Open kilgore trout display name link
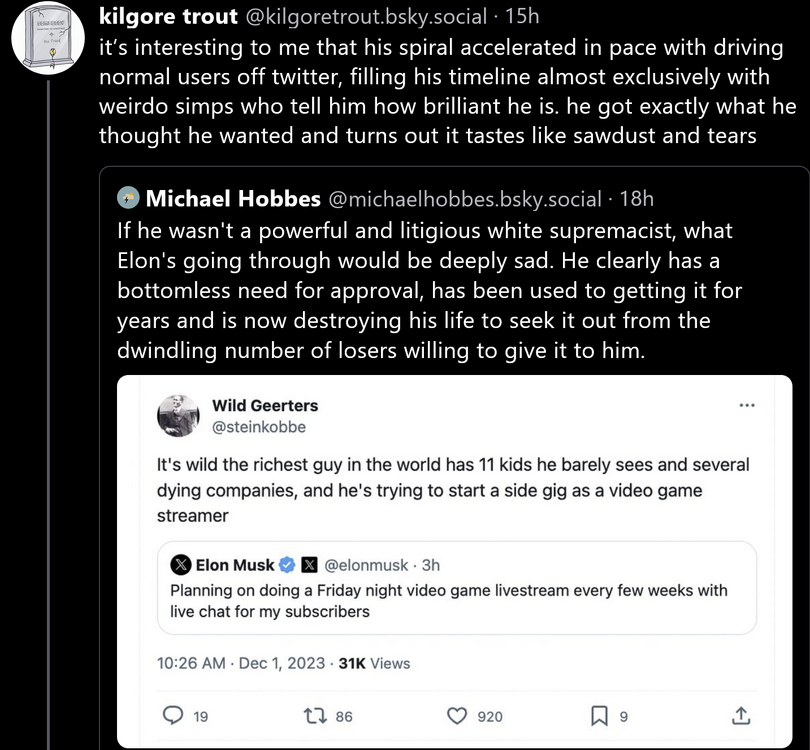Viewport: 810px width, 750px height. (169, 16)
